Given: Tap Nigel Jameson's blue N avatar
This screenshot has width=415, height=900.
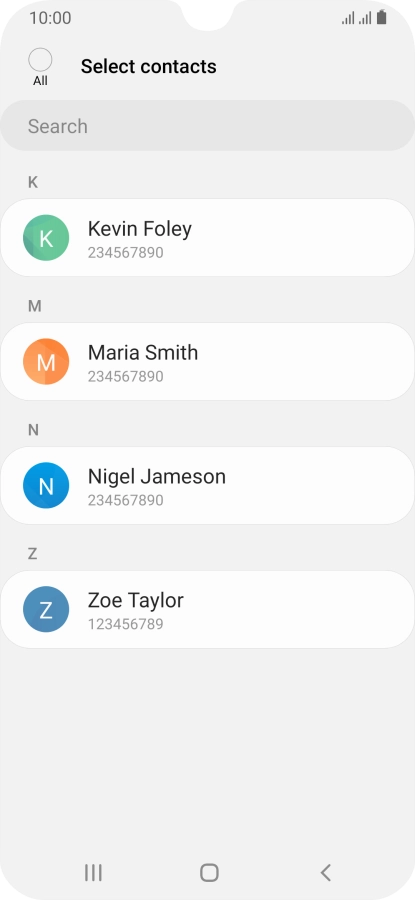Looking at the screenshot, I should pos(46,486).
